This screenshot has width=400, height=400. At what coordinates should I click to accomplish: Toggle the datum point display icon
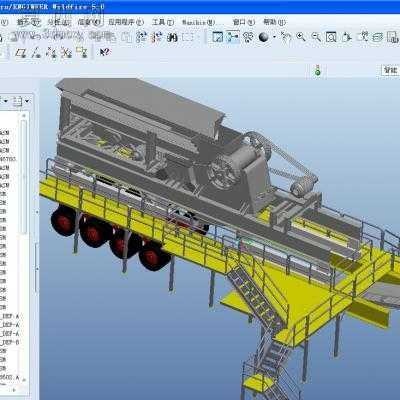(x=51, y=52)
